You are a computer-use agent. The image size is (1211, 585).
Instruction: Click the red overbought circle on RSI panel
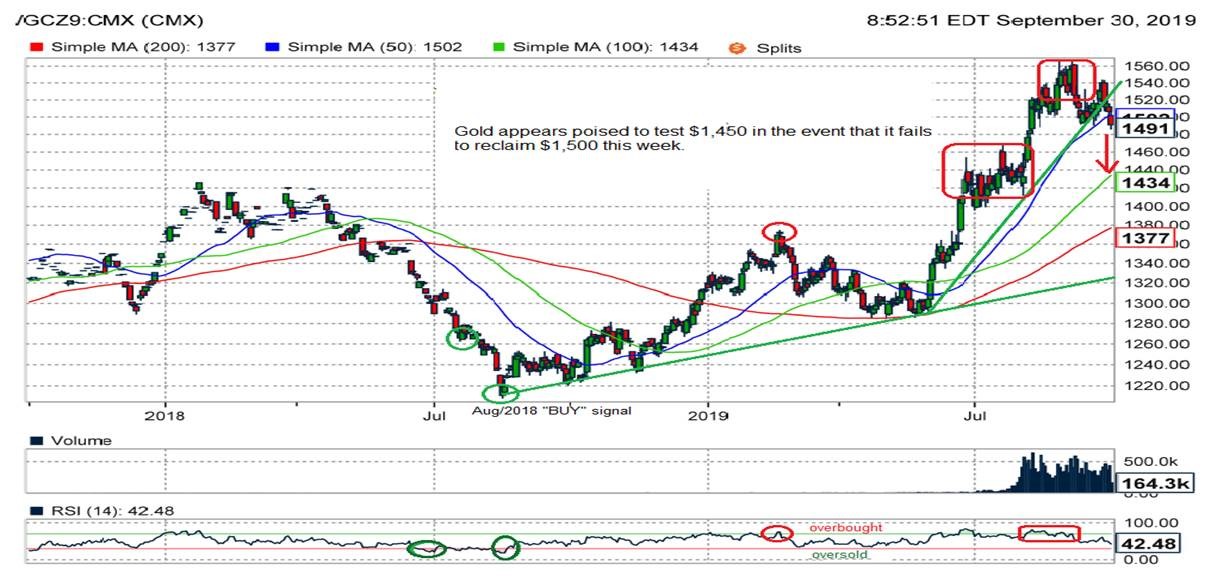(777, 533)
